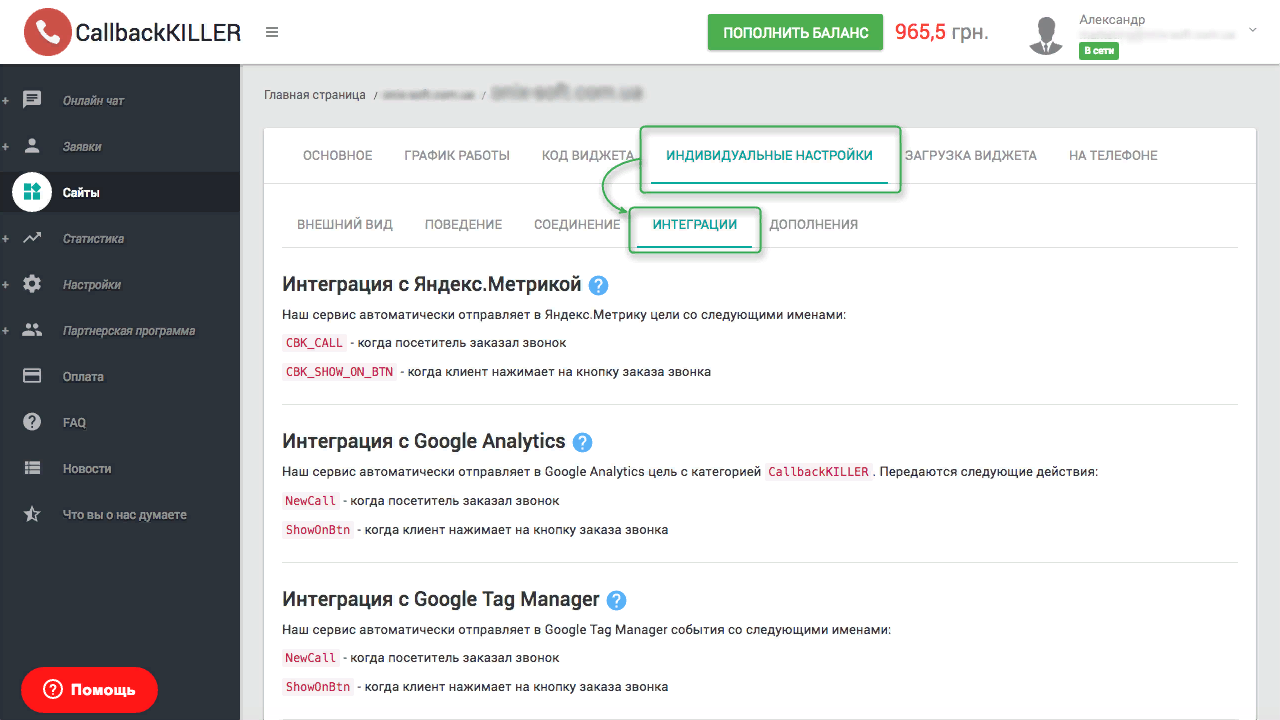Select the ИНДИВИДУАЛЬНЫЕ НАСТРОЙКИ tab
The height and width of the screenshot is (720, 1280).
[769, 156]
